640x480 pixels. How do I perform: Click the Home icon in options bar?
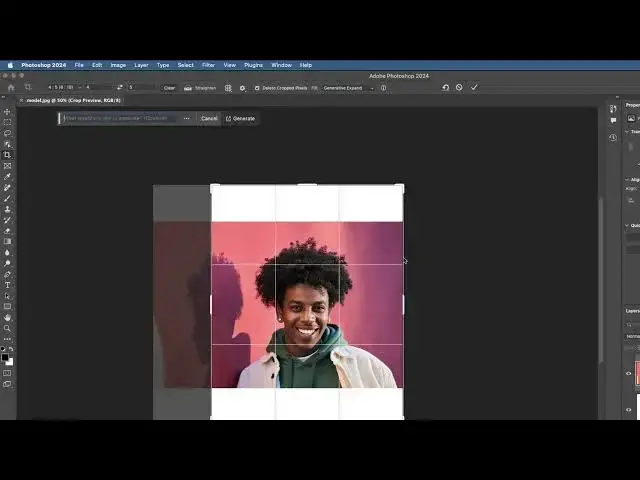[x=11, y=87]
